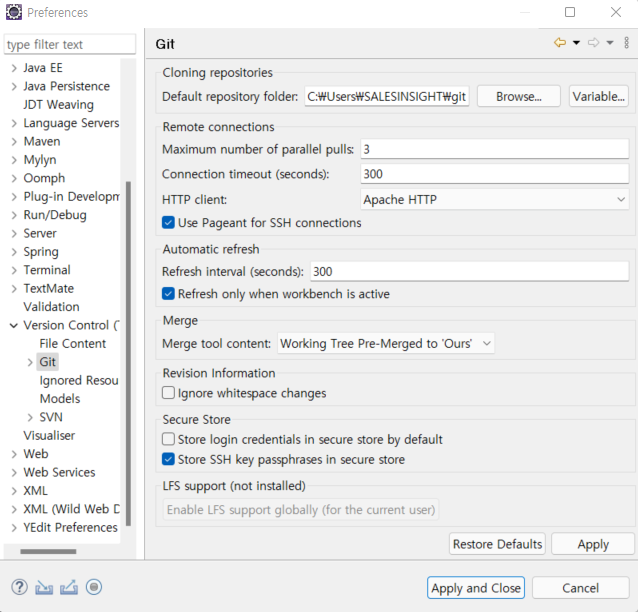
Task: Expand the Web Services tree node
Action: tap(14, 472)
